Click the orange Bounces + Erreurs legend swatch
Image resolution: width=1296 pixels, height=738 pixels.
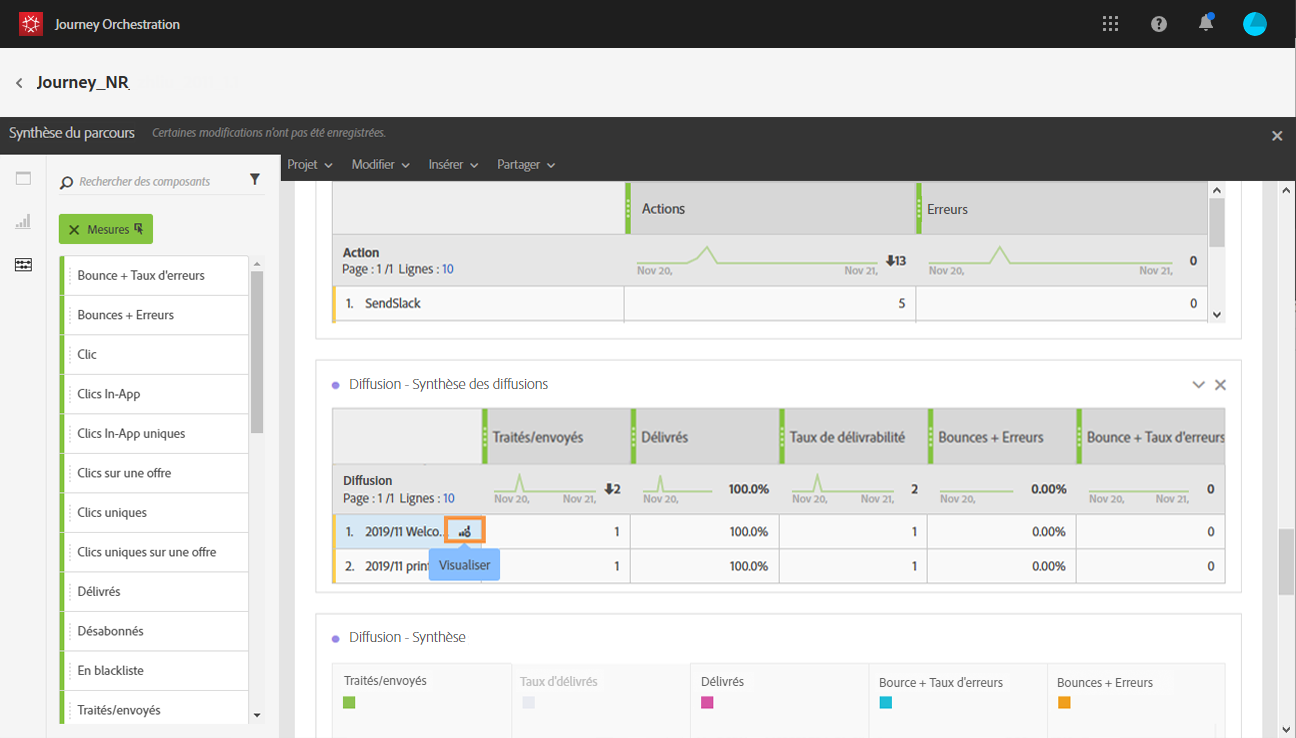[x=1064, y=703]
